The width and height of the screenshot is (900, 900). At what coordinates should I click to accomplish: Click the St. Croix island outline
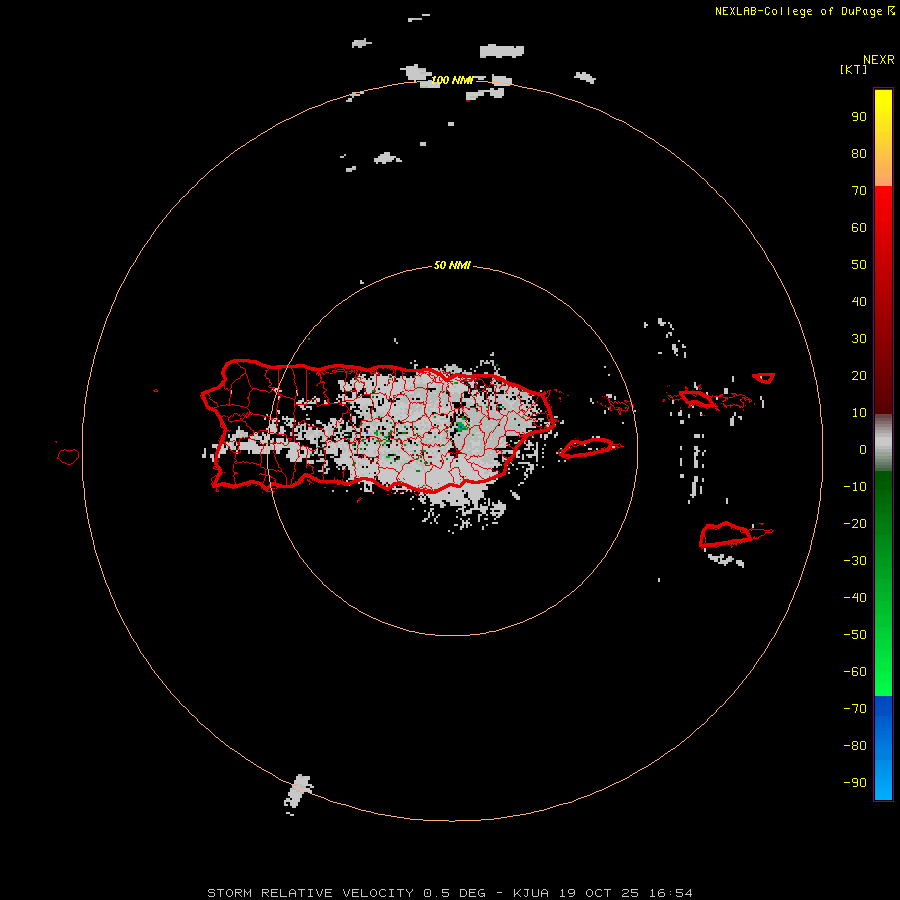tap(727, 534)
